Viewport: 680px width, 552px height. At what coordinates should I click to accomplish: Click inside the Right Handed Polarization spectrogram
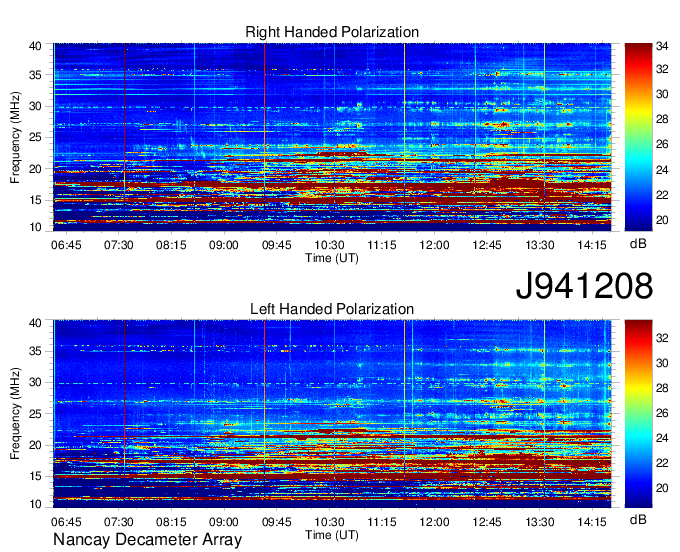click(x=332, y=137)
